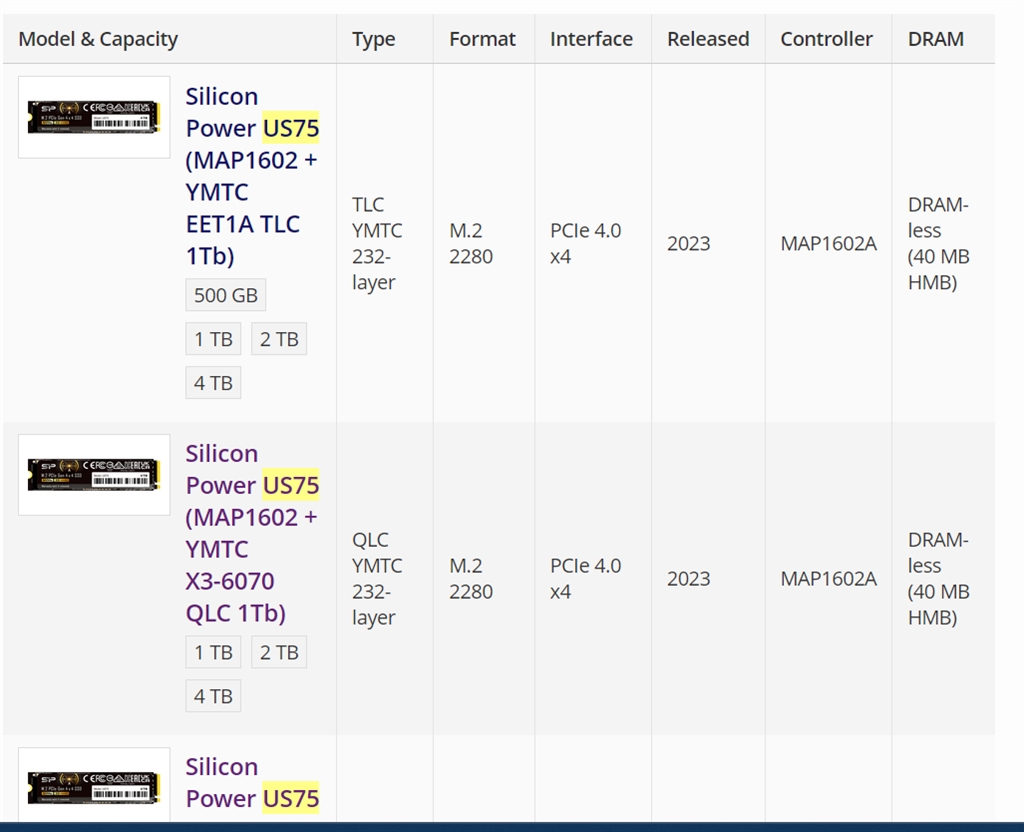Click the Released column header
Viewport: 1024px width, 832px height.
pos(708,39)
